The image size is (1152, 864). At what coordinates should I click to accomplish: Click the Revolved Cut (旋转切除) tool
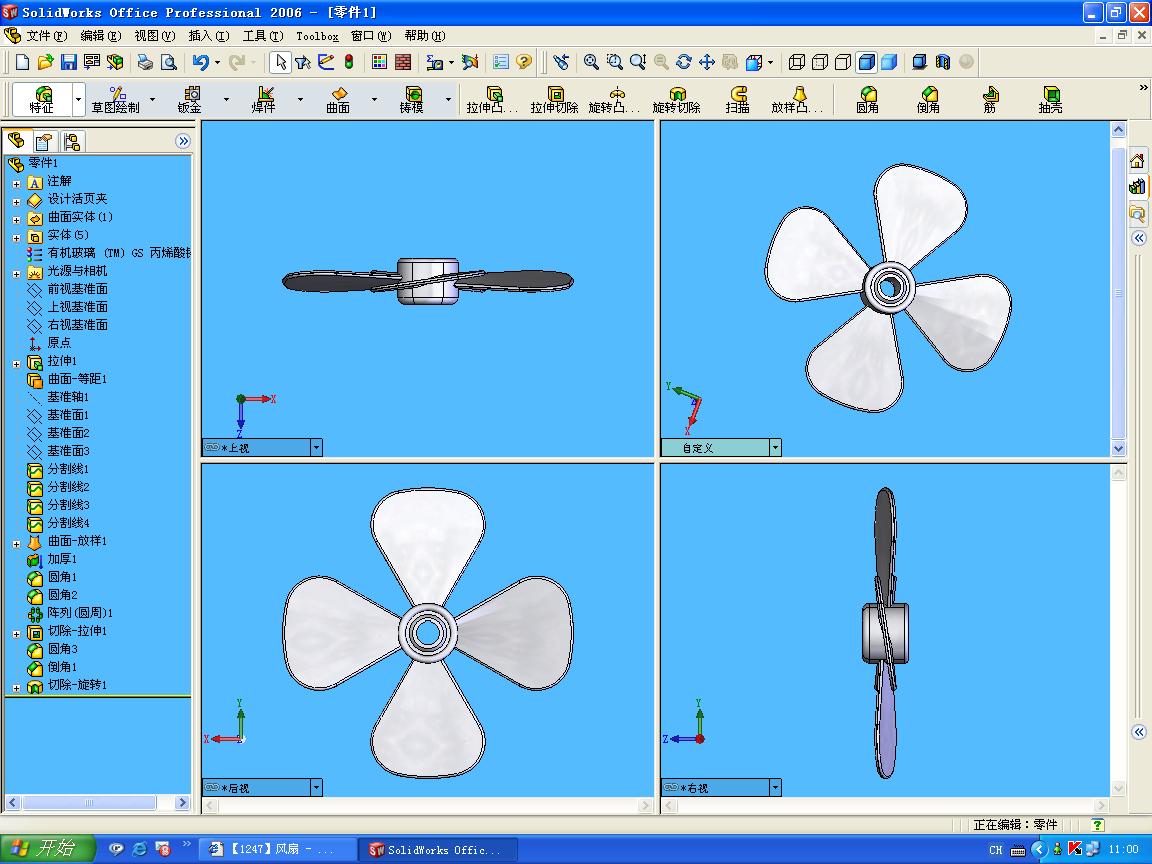pyautogui.click(x=677, y=99)
